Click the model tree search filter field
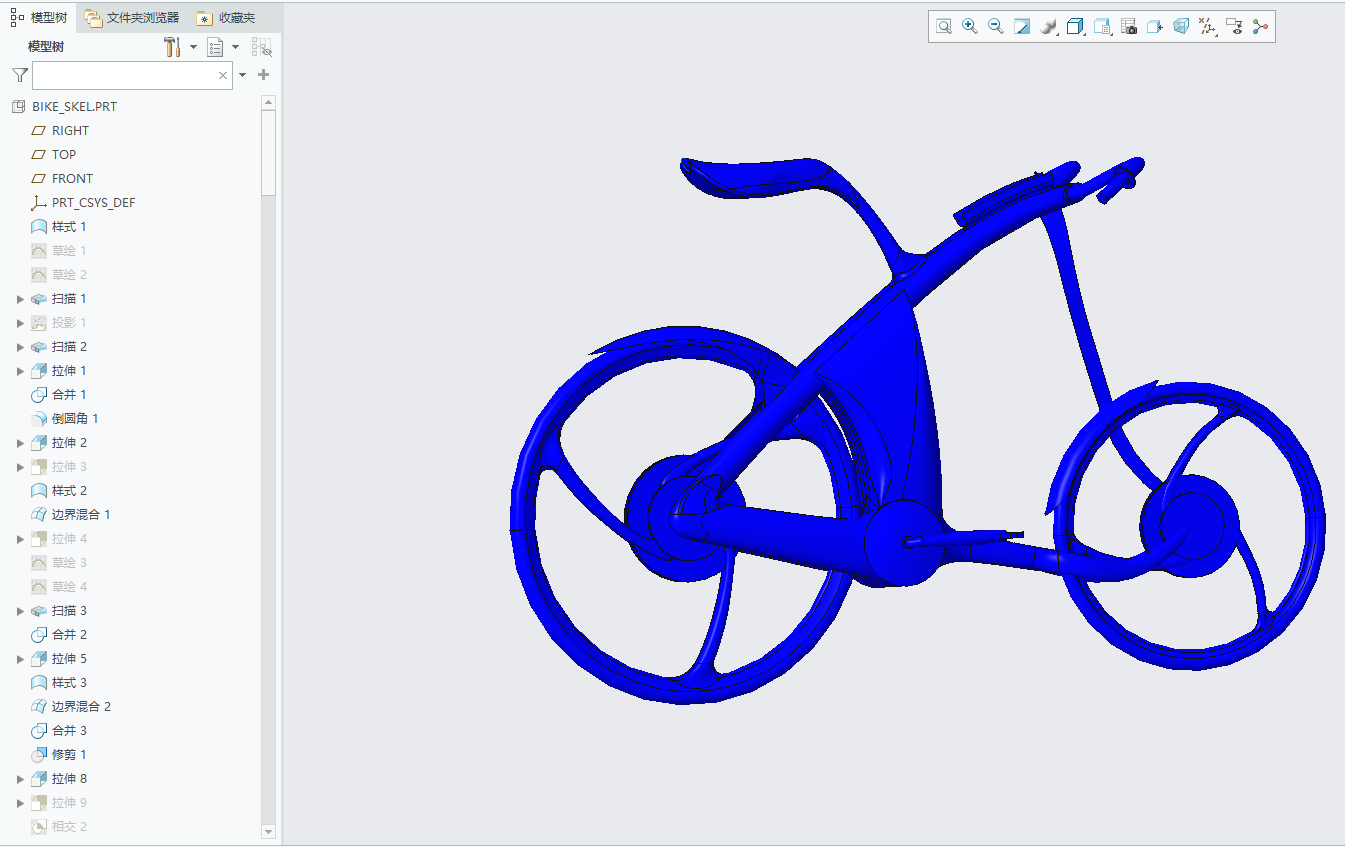The image size is (1345, 847). [124, 75]
